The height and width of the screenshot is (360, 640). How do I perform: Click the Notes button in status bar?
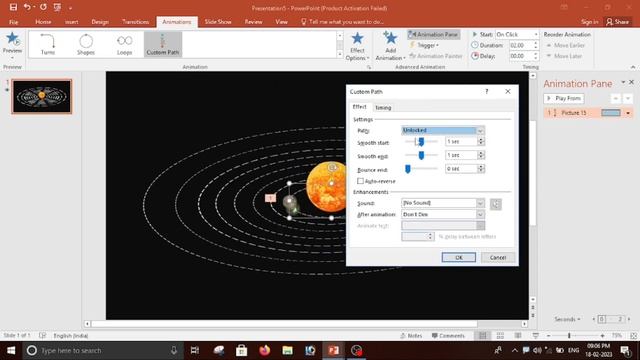pos(411,336)
